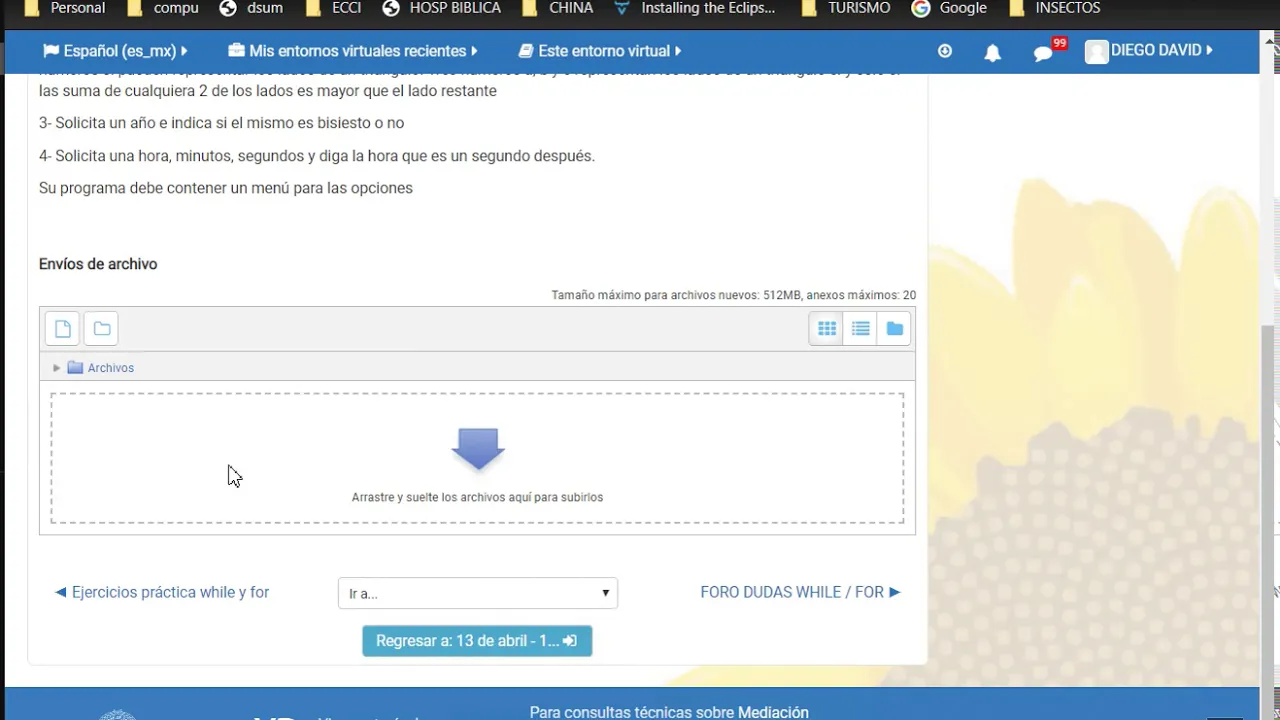This screenshot has height=720, width=1280.
Task: Click the blue upload arrow icon
Action: tap(478, 449)
